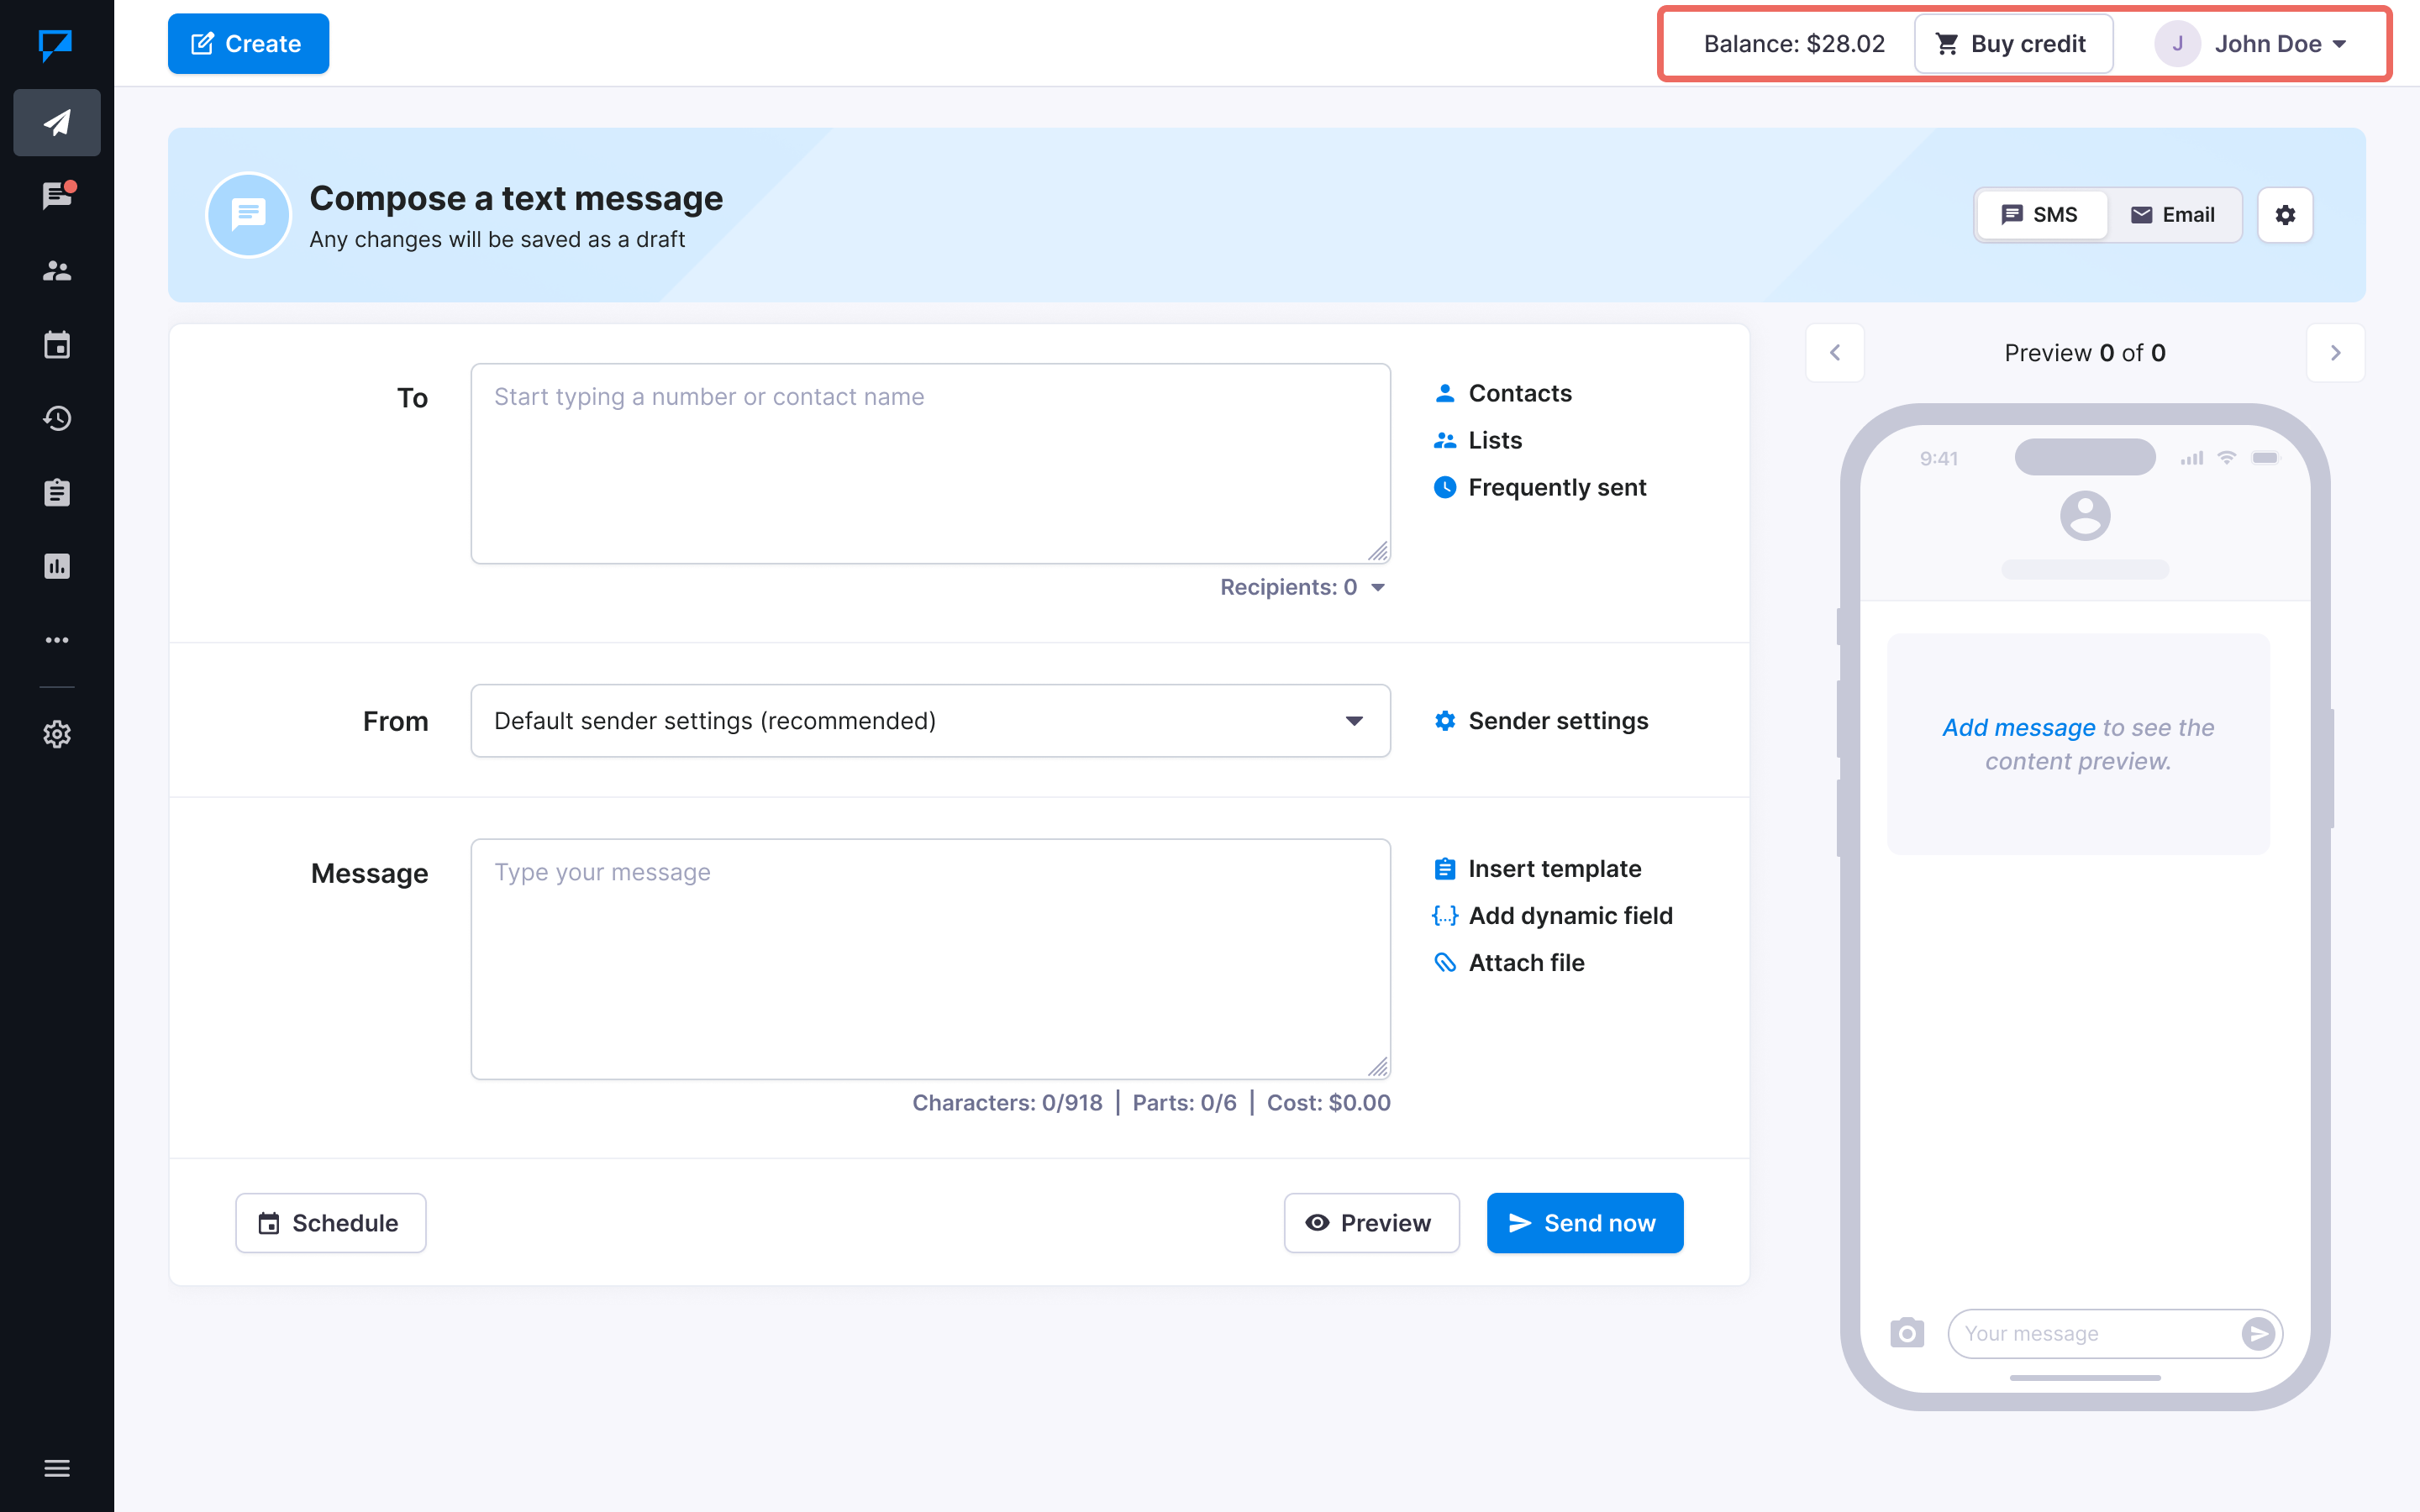The height and width of the screenshot is (1512, 2420).
Task: Open the history sidebar icon
Action: (x=57, y=418)
